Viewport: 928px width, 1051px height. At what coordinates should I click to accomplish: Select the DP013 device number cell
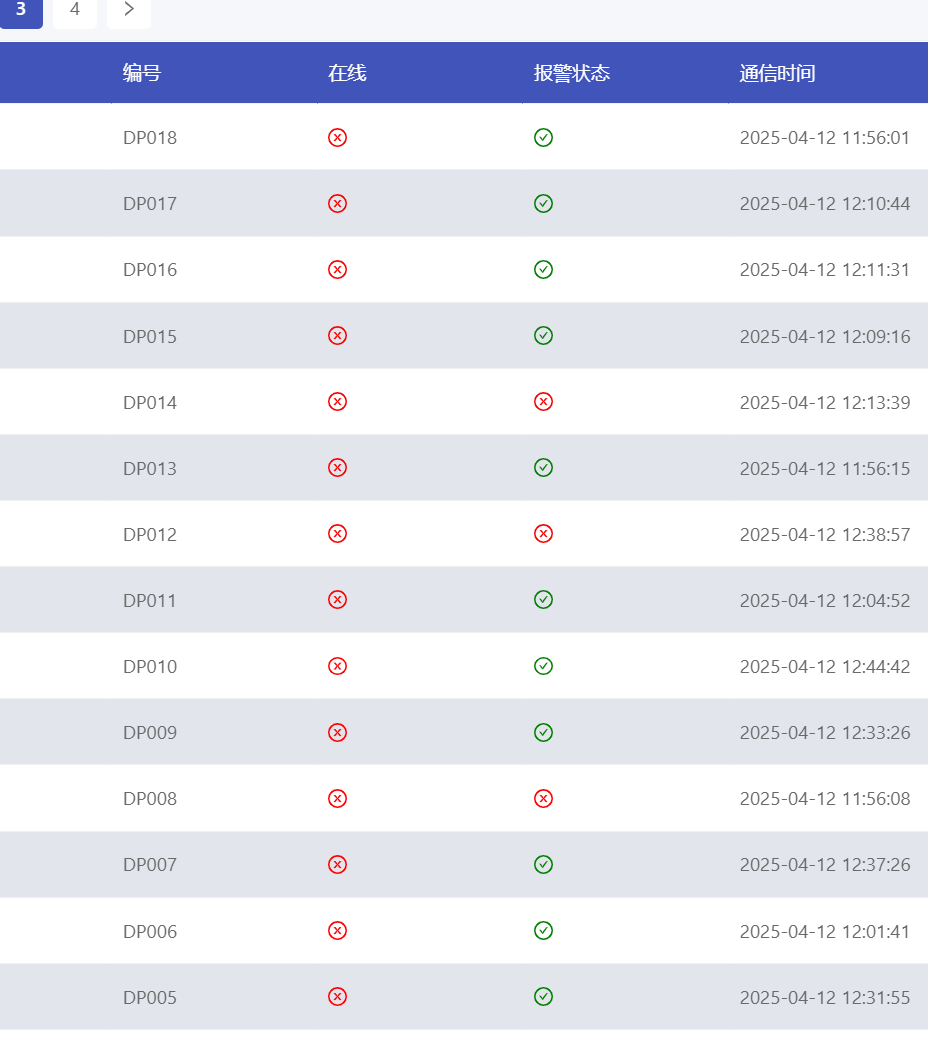click(150, 468)
